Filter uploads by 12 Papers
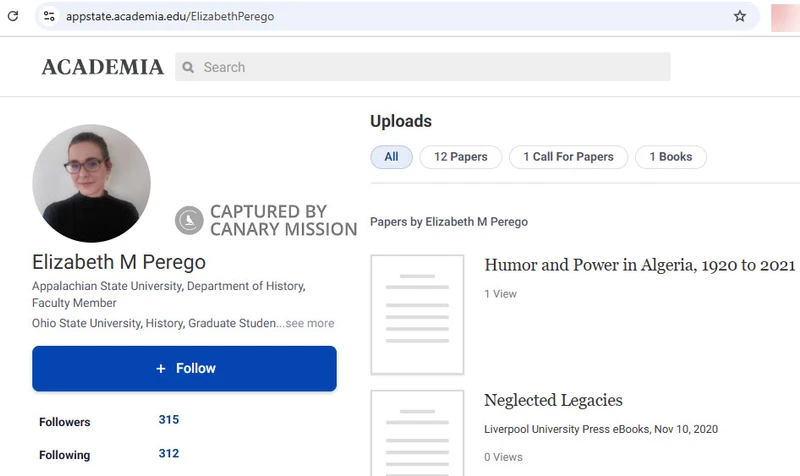The image size is (800, 476). click(461, 157)
